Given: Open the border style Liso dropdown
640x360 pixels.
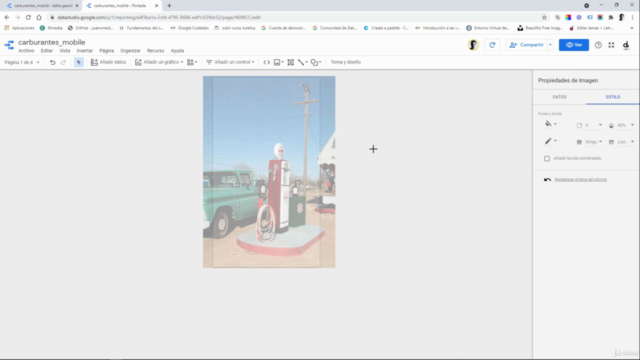Looking at the screenshot, I should pos(621,142).
